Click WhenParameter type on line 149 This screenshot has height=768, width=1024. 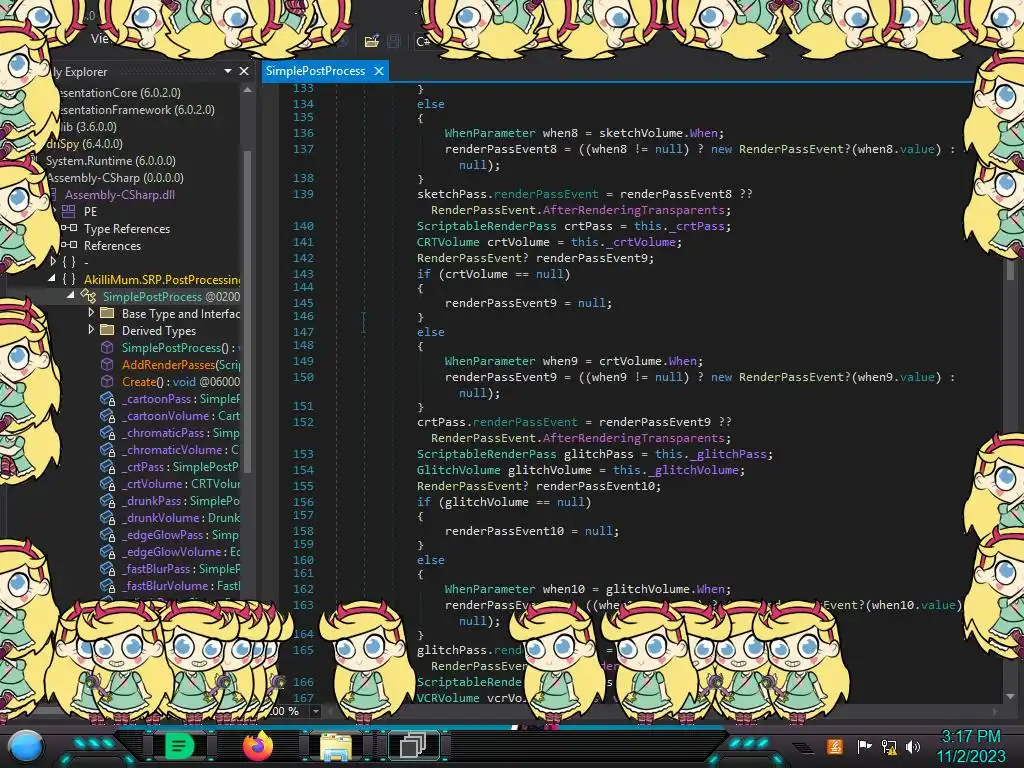click(490, 360)
